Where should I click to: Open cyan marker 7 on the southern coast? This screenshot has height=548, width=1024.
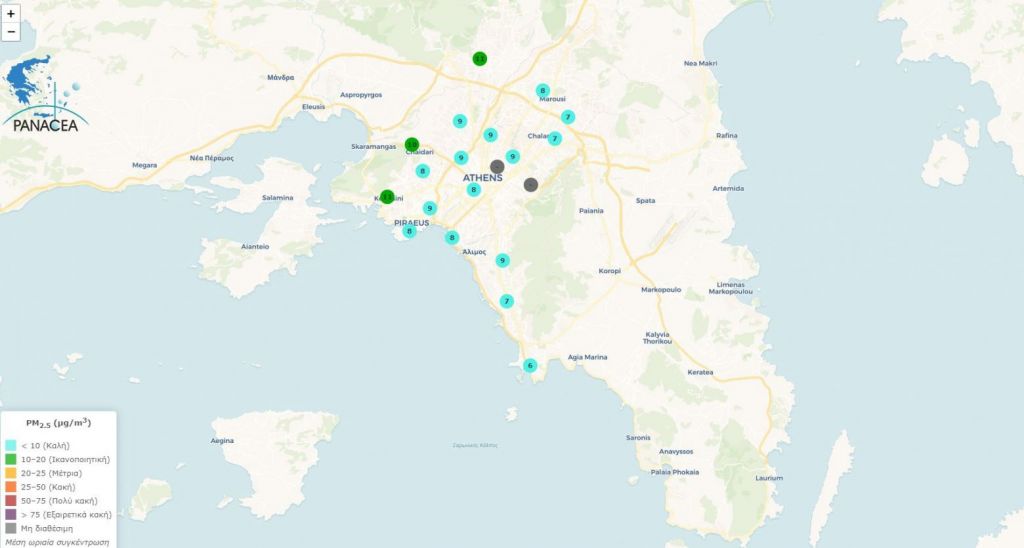point(507,301)
